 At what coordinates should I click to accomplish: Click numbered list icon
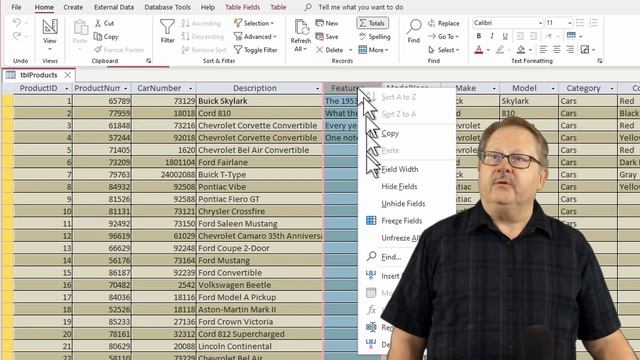point(593,23)
